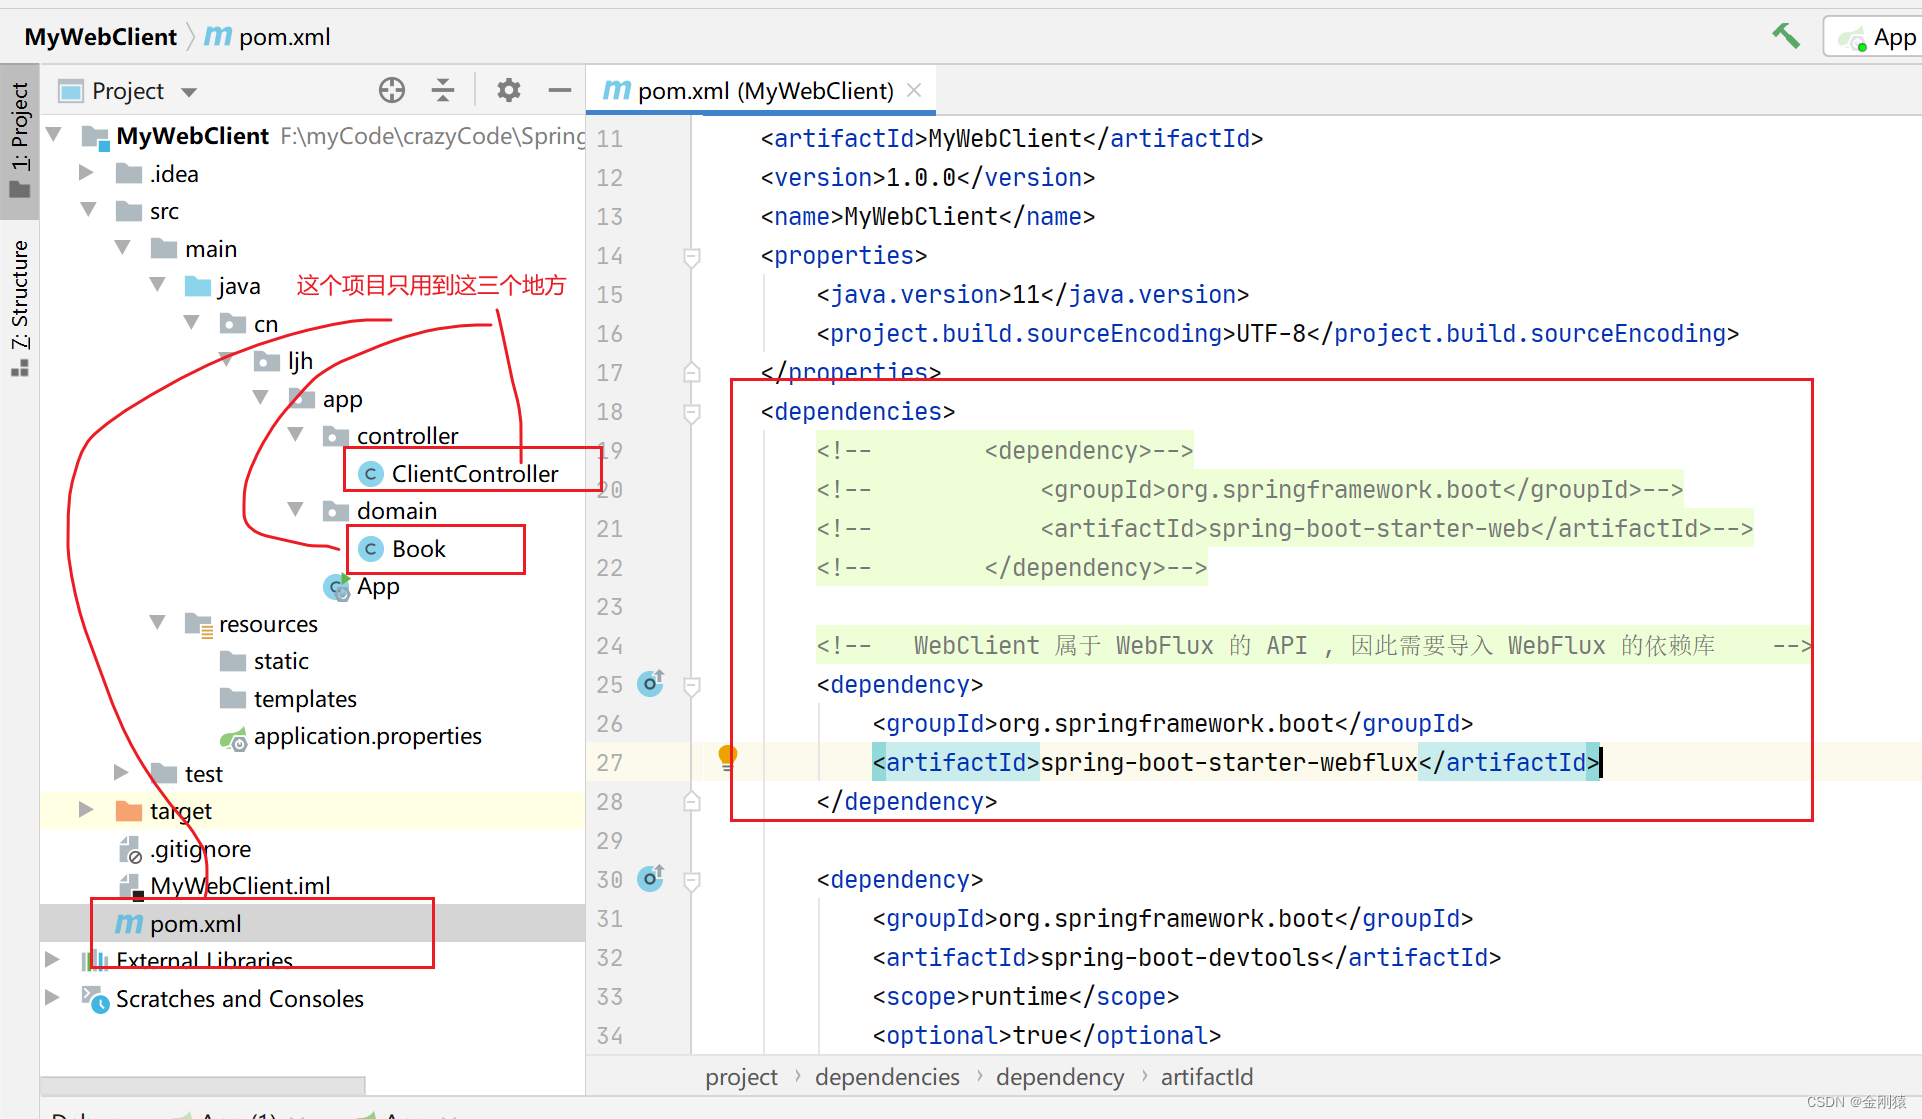Image resolution: width=1922 pixels, height=1119 pixels.
Task: Click 'dependencies' in the XML breadcrumb bar
Action: [x=887, y=1077]
